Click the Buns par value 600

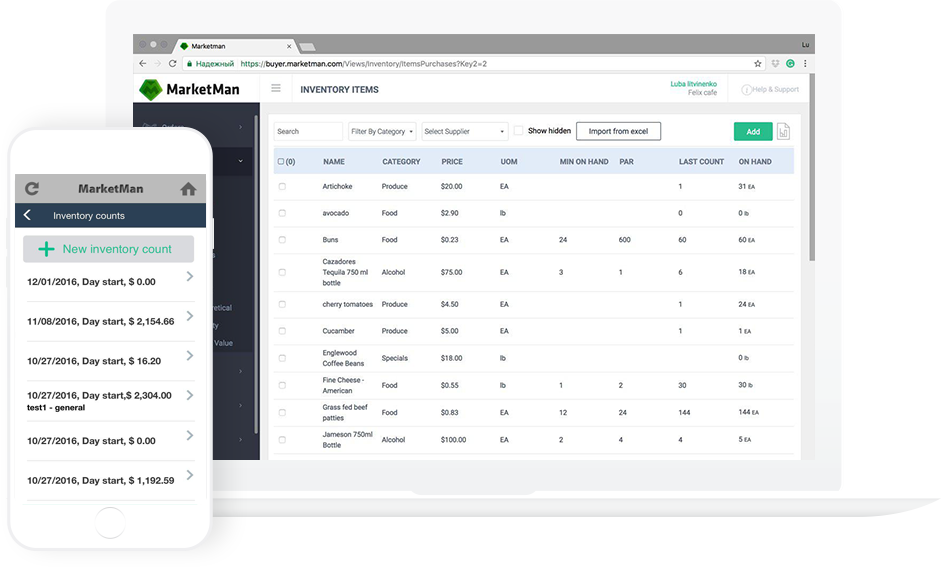[624, 239]
